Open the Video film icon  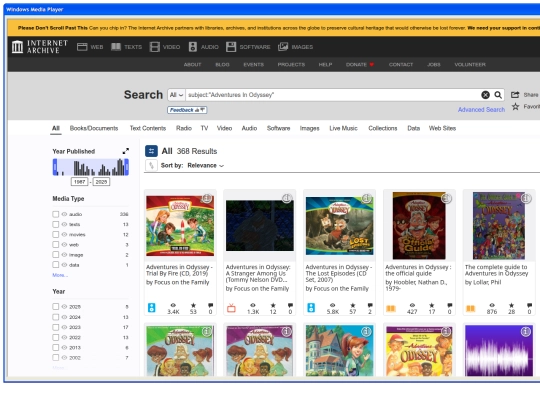click(155, 47)
